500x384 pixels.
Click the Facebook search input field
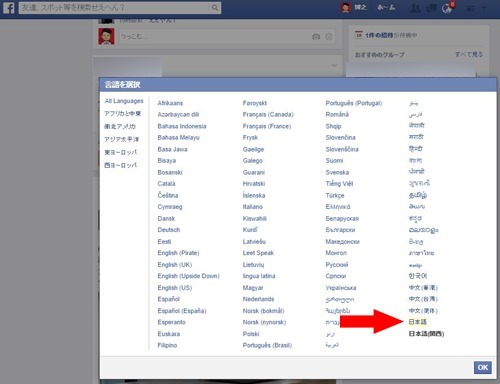click(x=115, y=7)
